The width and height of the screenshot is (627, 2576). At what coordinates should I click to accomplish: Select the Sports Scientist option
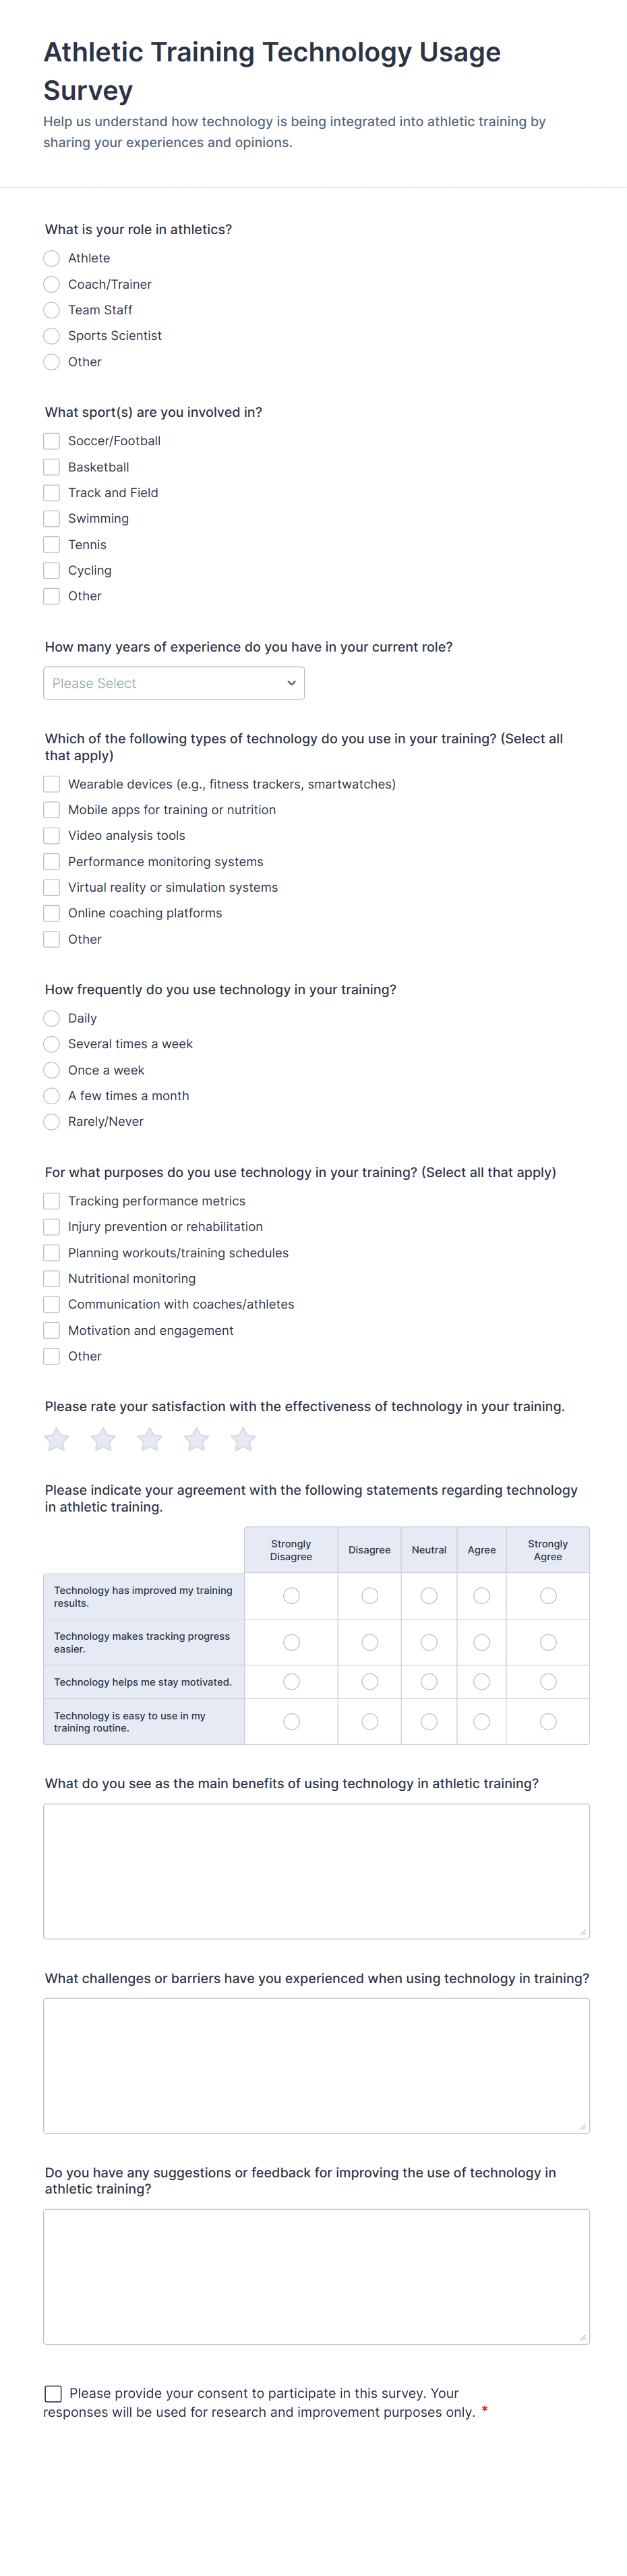pyautogui.click(x=51, y=336)
